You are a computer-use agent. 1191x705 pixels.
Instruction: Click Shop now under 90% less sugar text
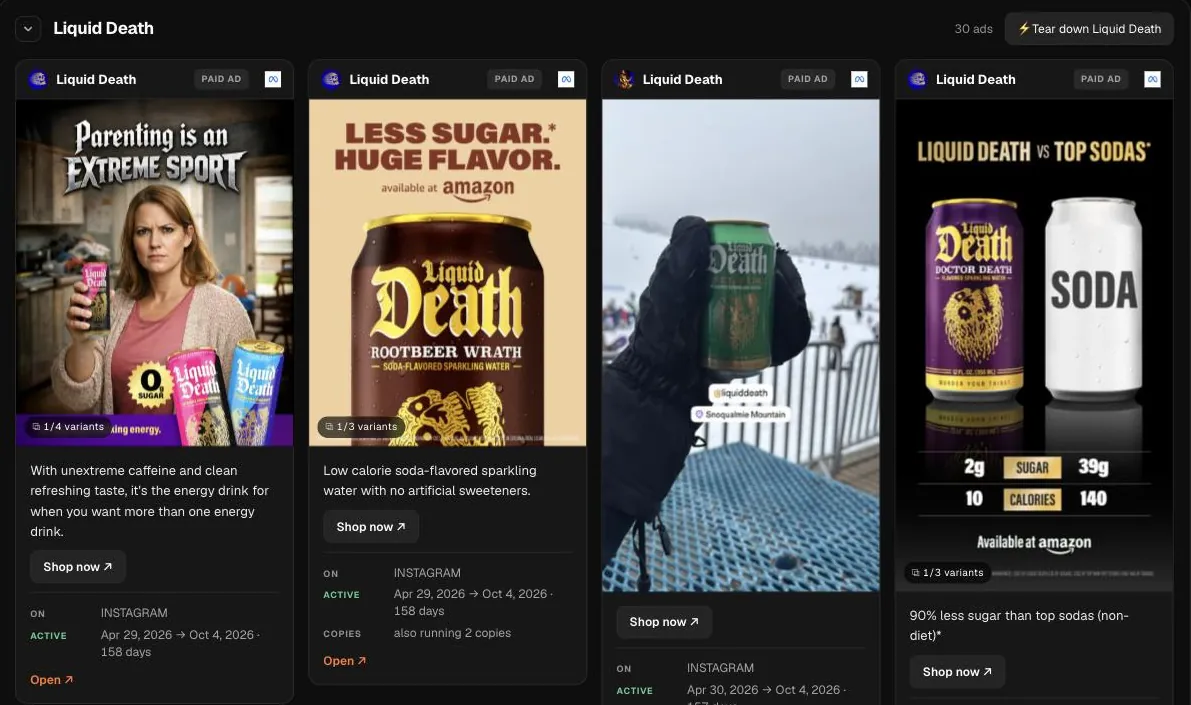(957, 672)
